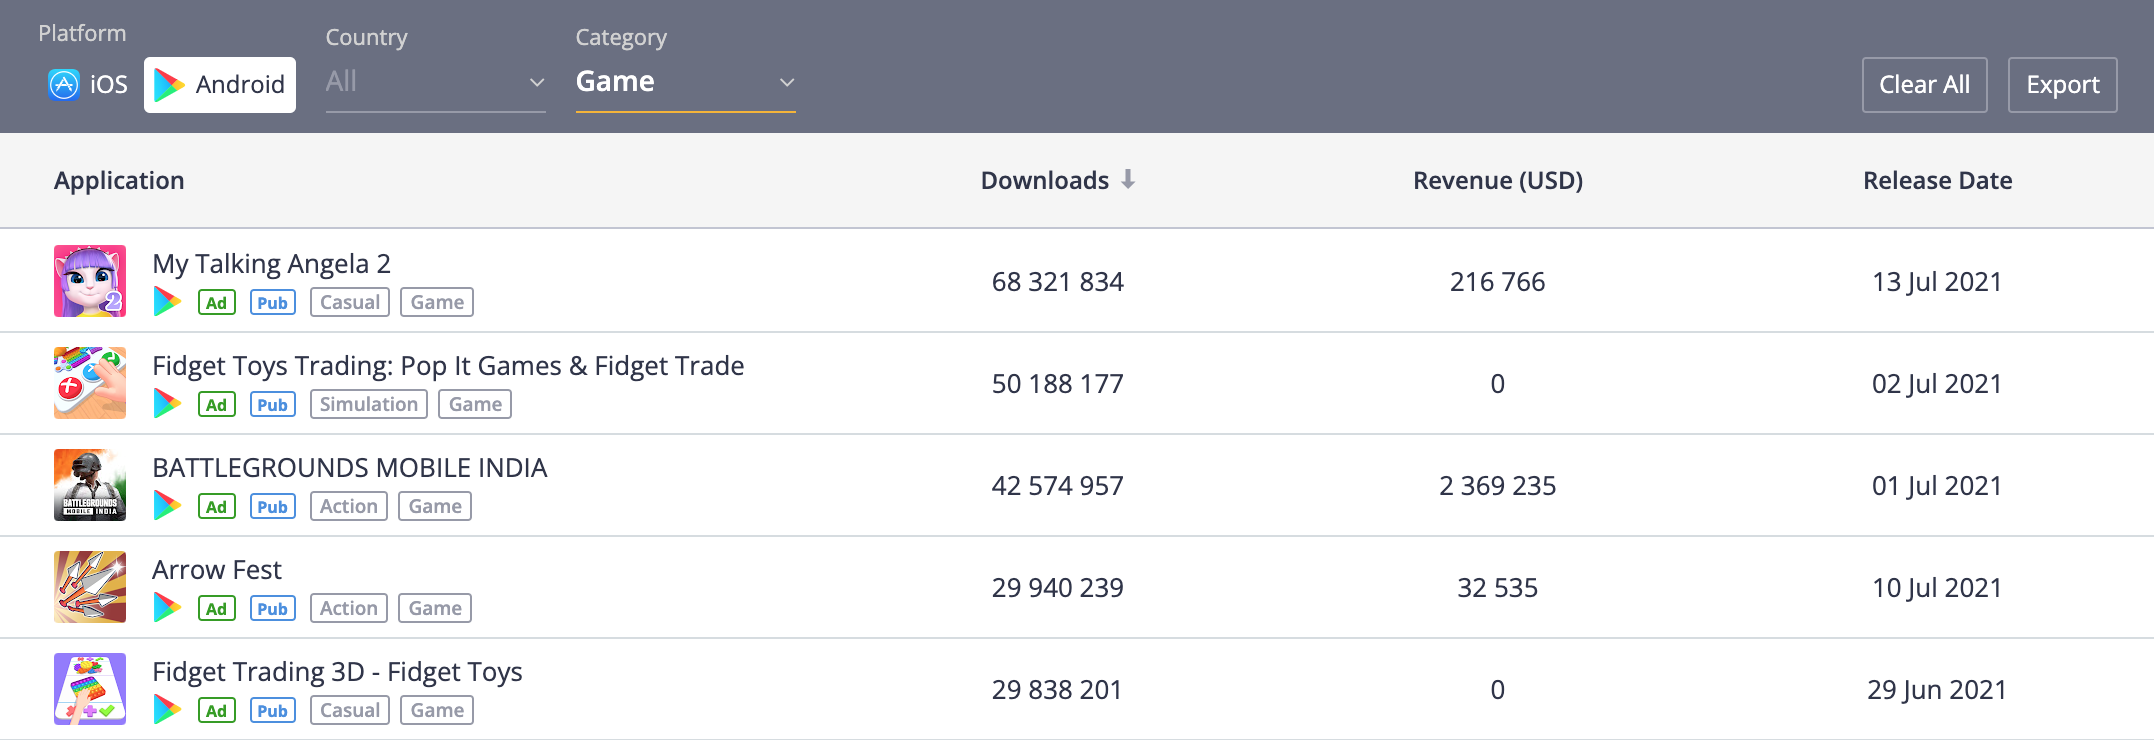Click Game tag on BATTLEGROUNDS MOBILE INDIA

pos(435,506)
